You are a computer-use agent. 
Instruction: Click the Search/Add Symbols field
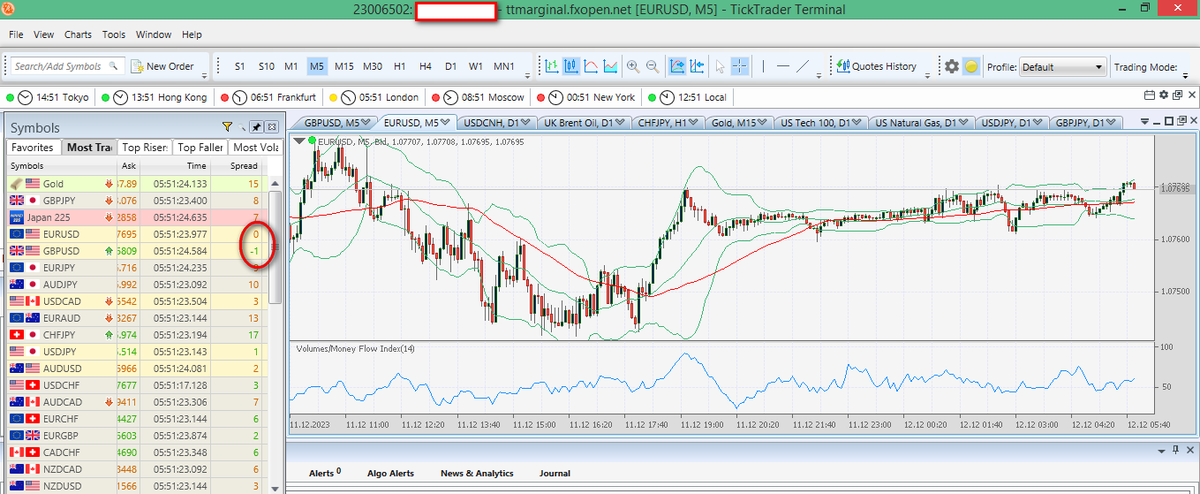click(x=67, y=66)
